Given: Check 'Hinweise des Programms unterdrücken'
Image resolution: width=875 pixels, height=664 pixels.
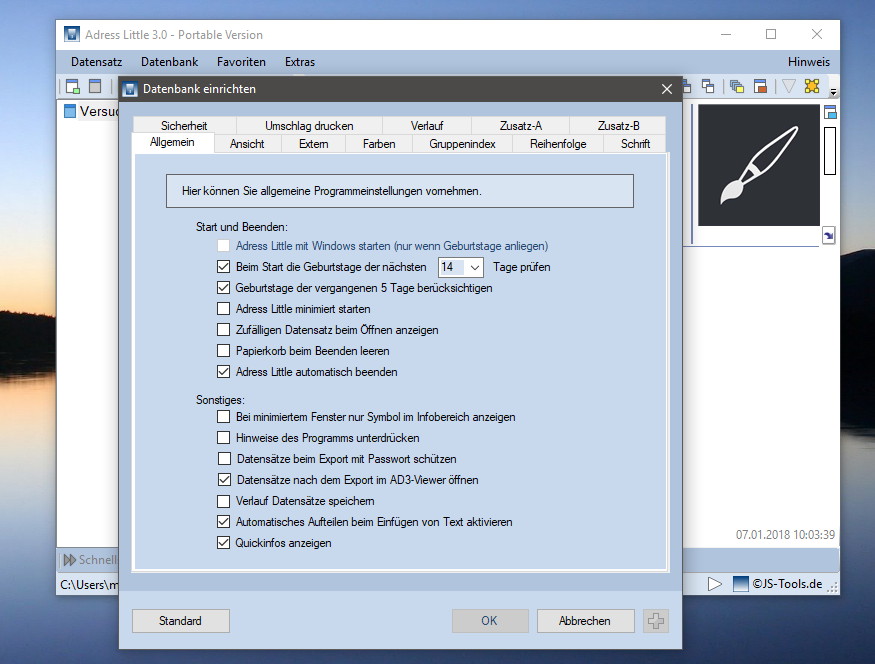Looking at the screenshot, I should pyautogui.click(x=223, y=438).
